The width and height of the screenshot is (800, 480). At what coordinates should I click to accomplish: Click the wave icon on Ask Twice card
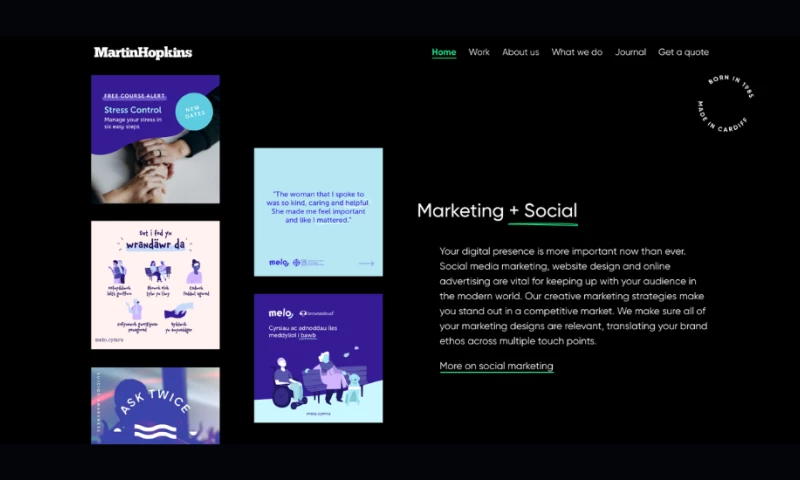pyautogui.click(x=155, y=431)
